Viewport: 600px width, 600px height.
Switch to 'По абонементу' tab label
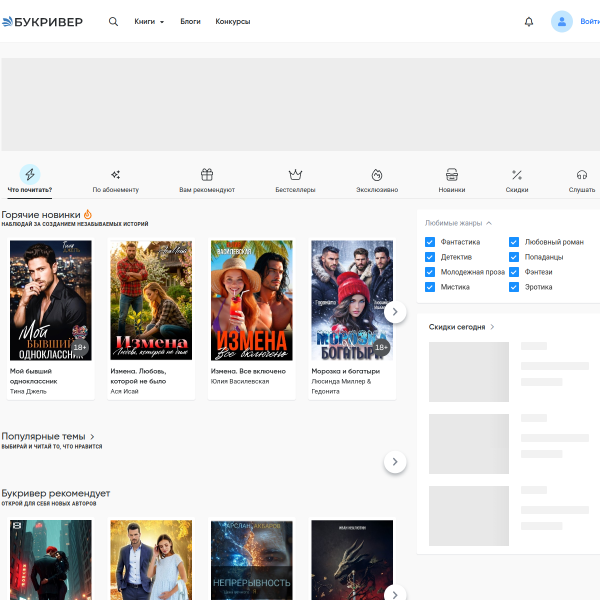point(116,189)
